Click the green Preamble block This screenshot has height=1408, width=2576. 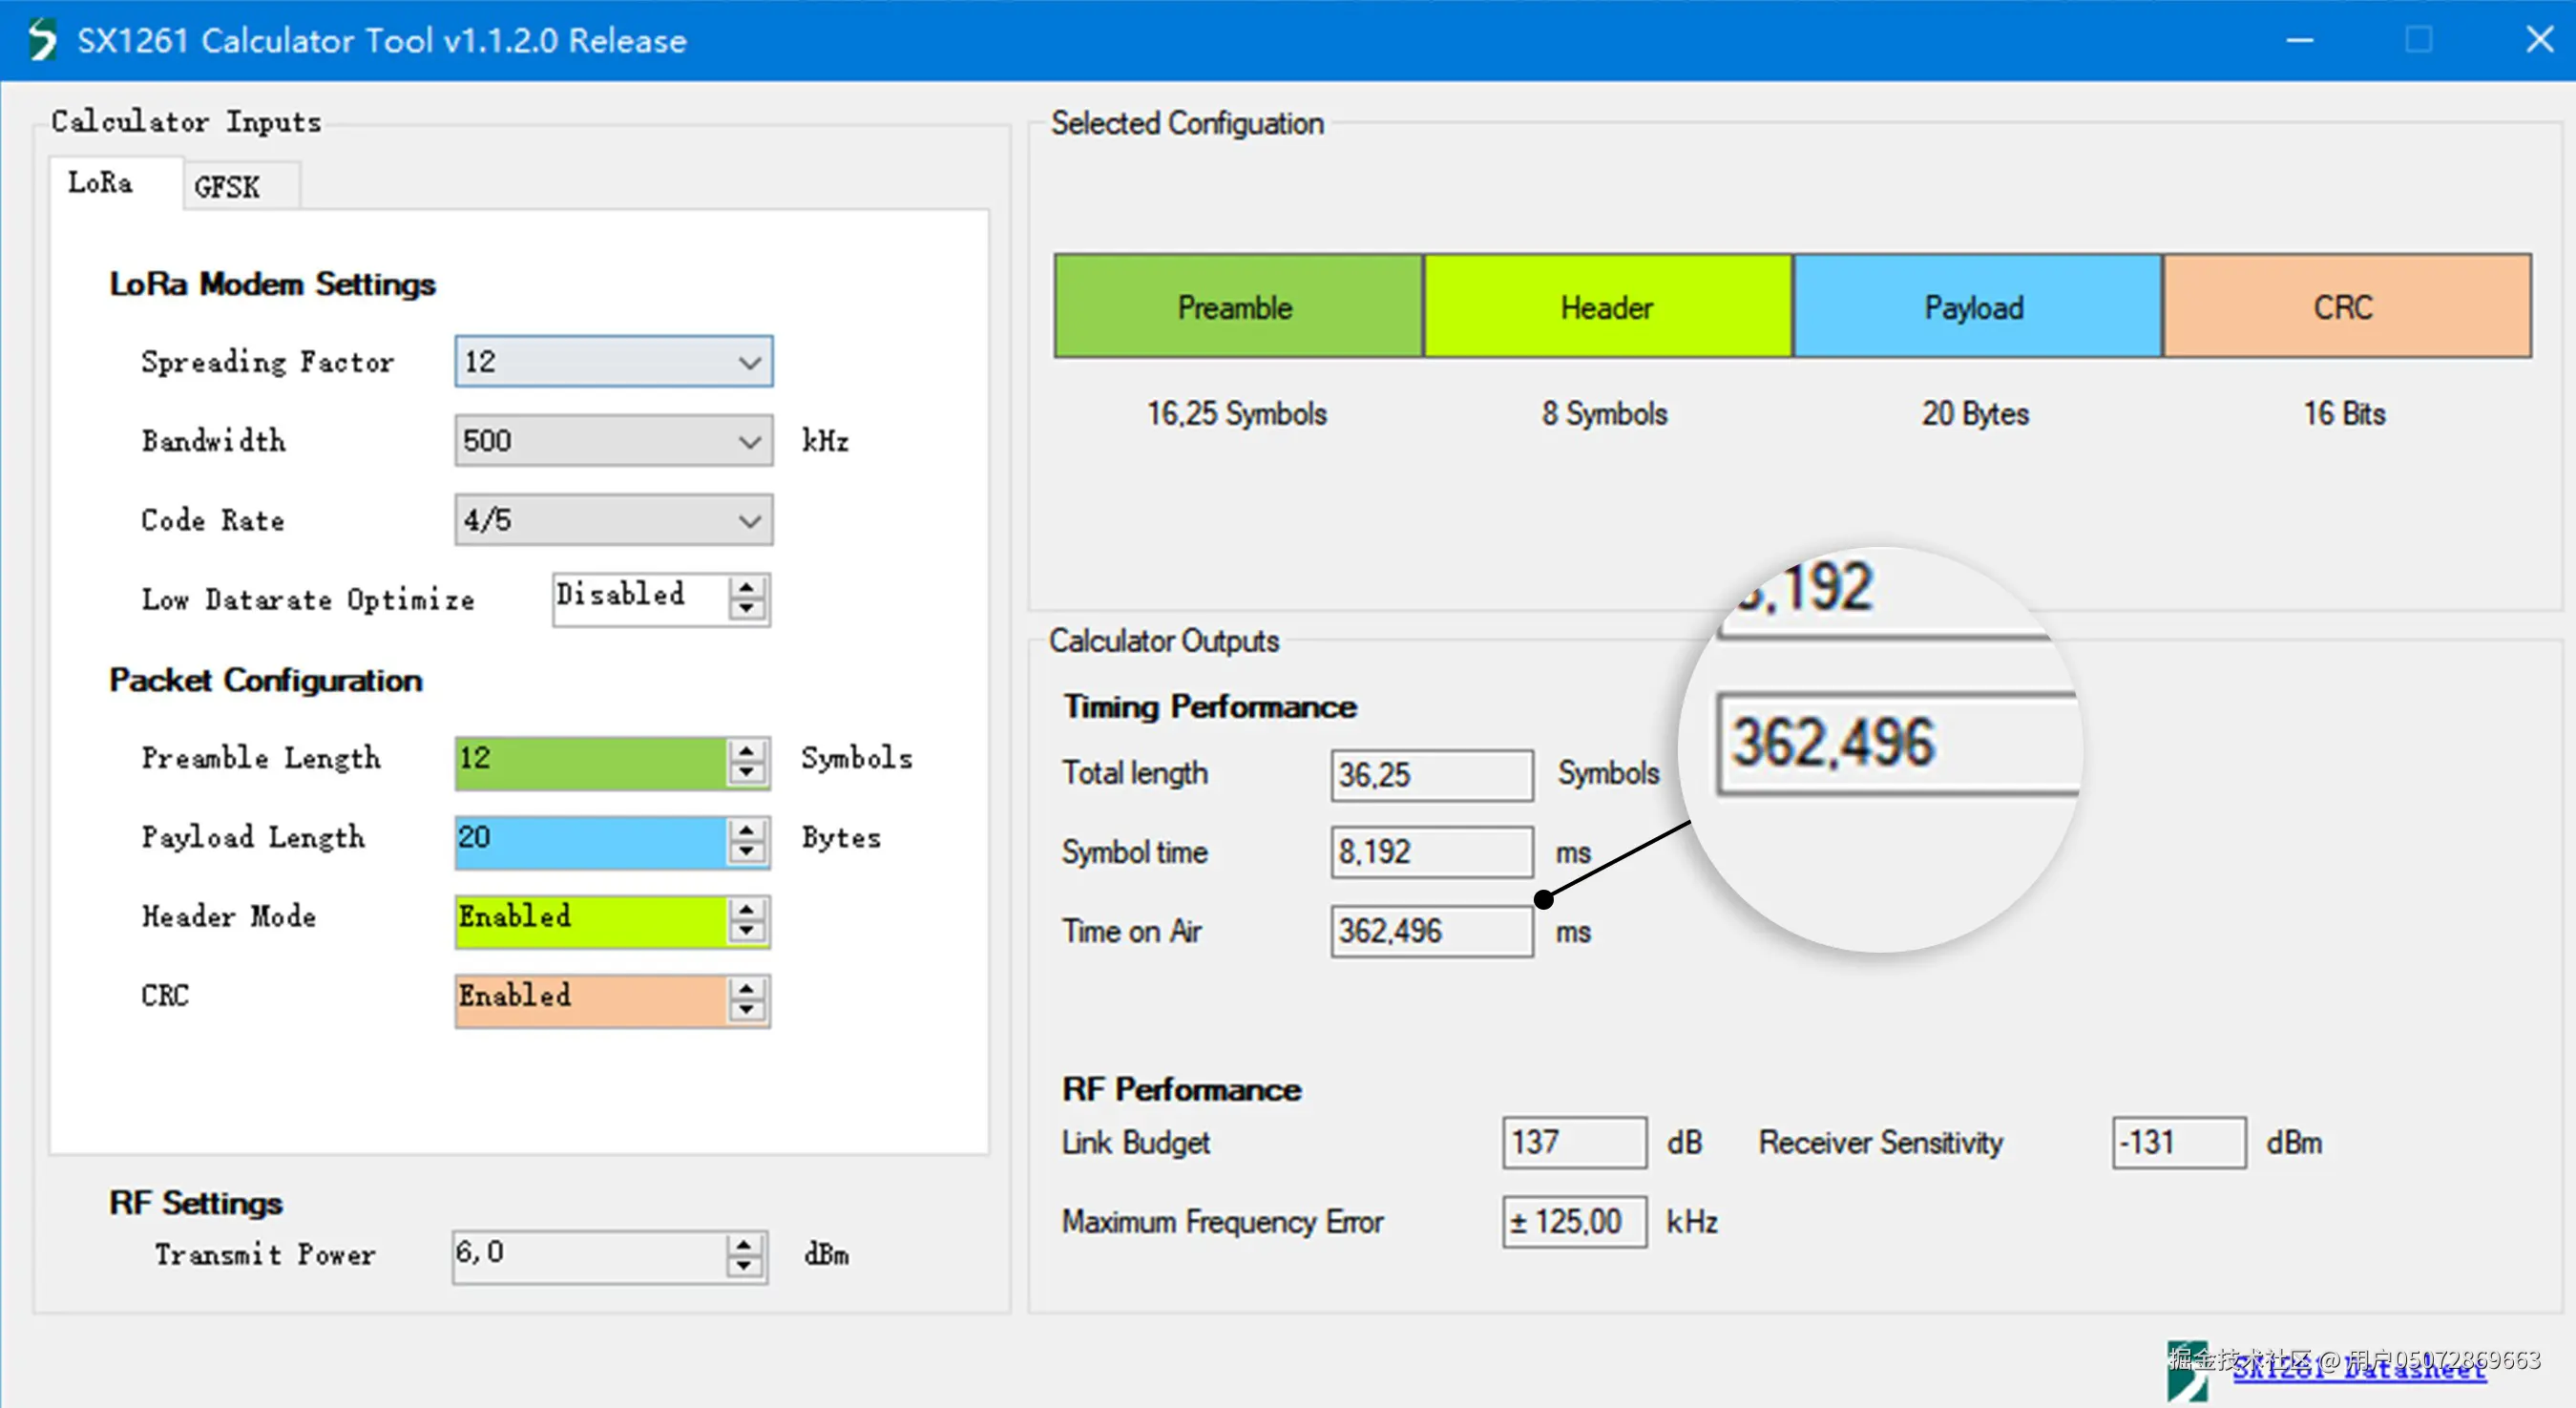point(1237,307)
